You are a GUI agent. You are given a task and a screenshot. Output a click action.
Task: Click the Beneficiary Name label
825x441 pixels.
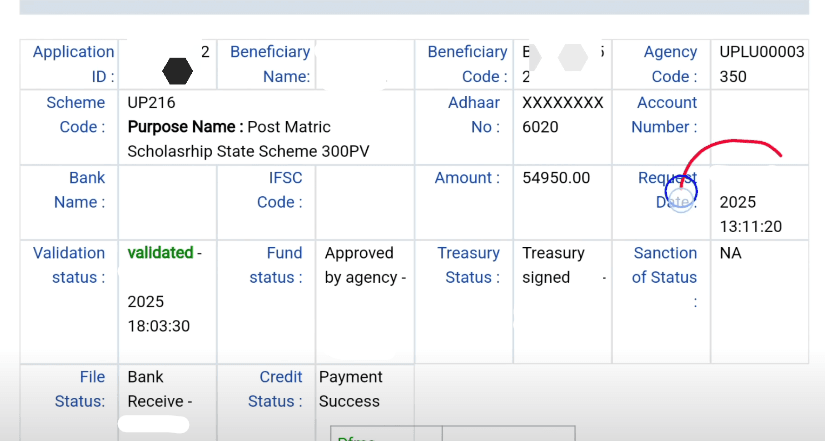click(x=269, y=64)
